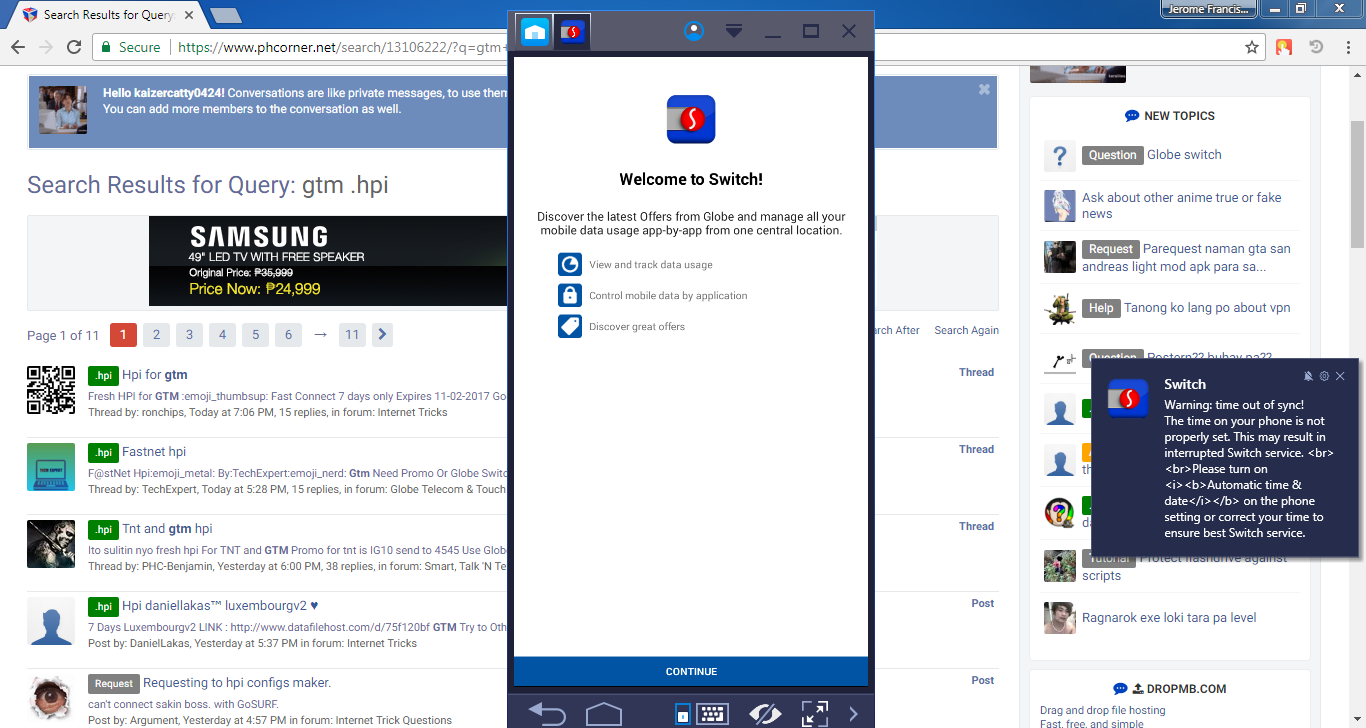Screen dimensions: 1366x728
Task: Click the PHC-Benjamin avatar thumbnail
Action: [51, 544]
